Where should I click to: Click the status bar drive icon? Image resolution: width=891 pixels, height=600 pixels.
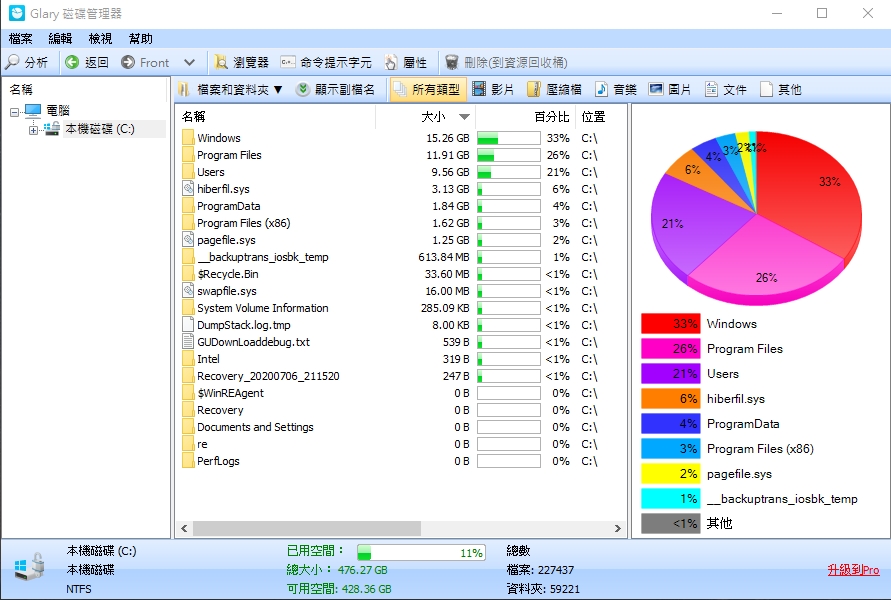click(29, 566)
